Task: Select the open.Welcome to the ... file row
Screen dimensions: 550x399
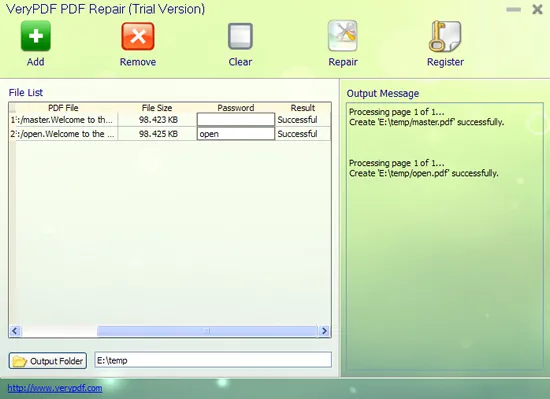Action: (x=170, y=134)
